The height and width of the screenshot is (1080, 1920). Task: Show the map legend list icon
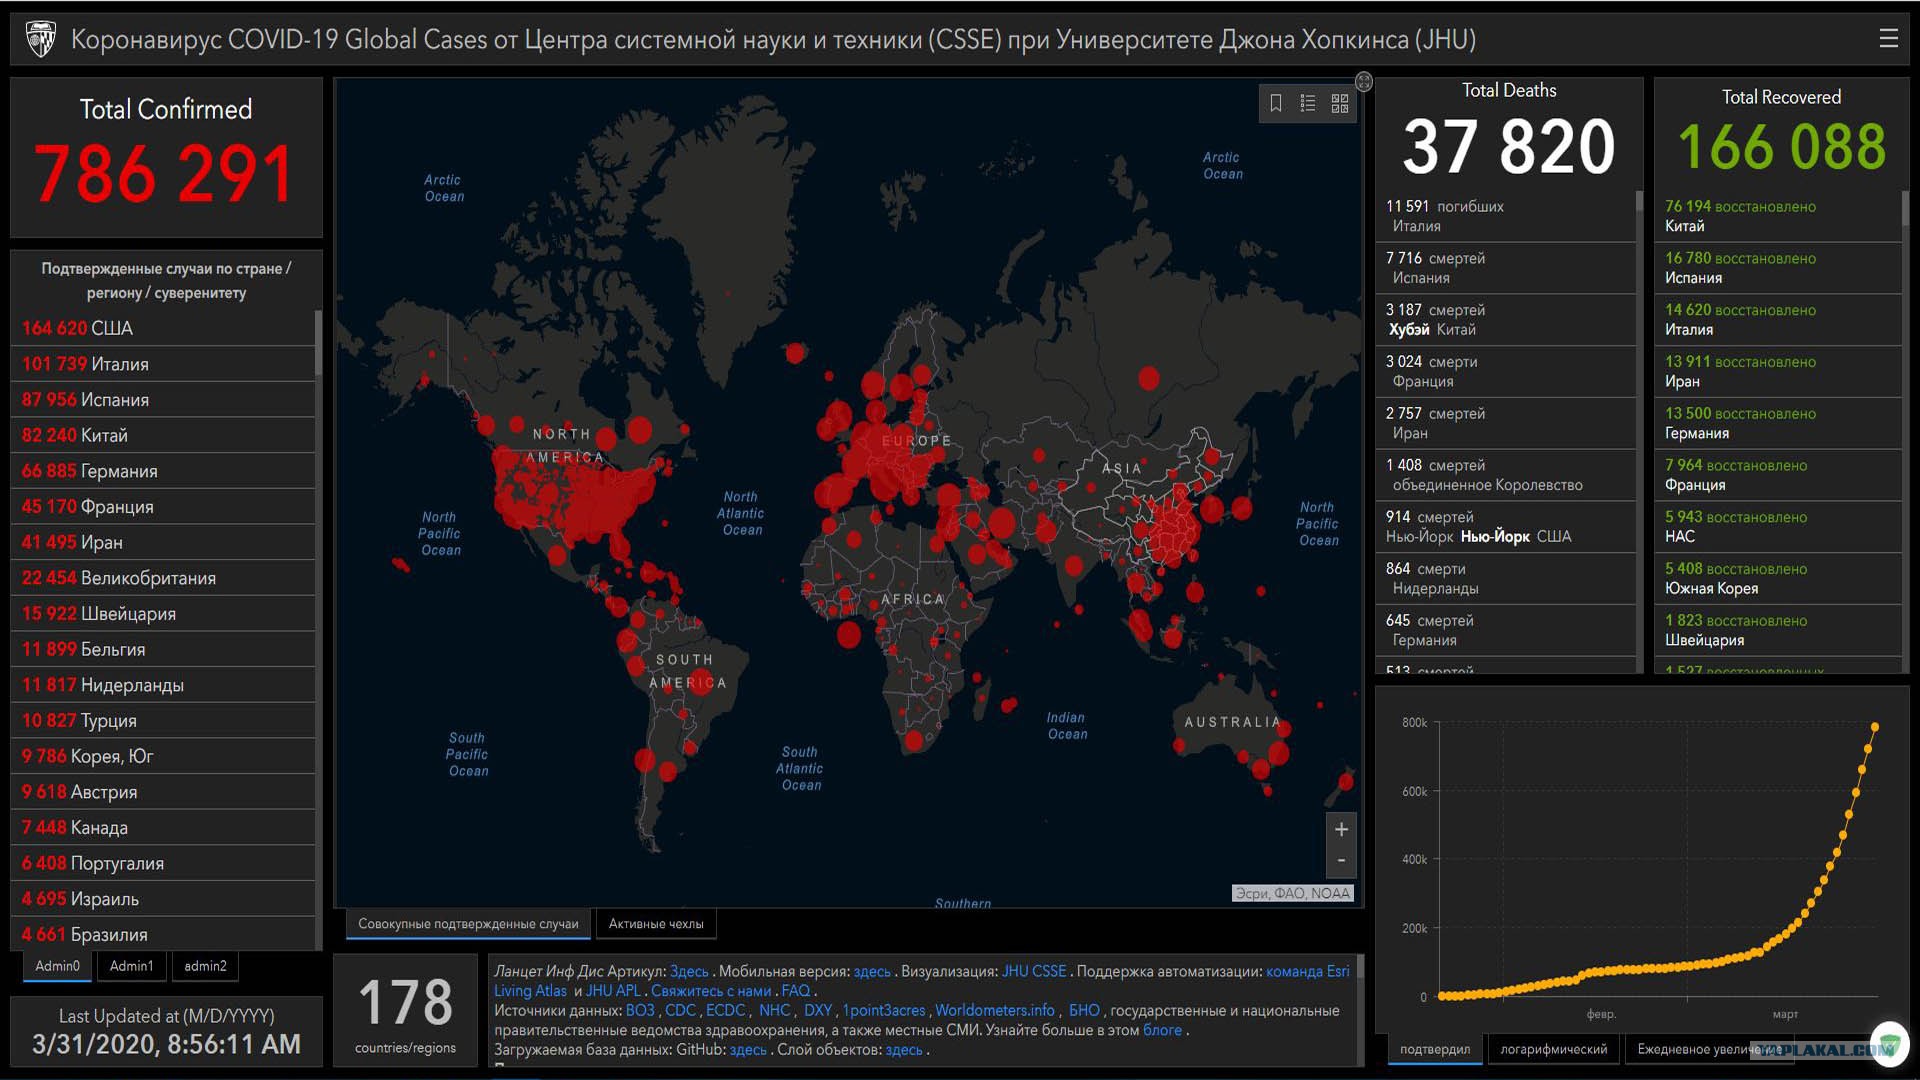[x=1308, y=103]
